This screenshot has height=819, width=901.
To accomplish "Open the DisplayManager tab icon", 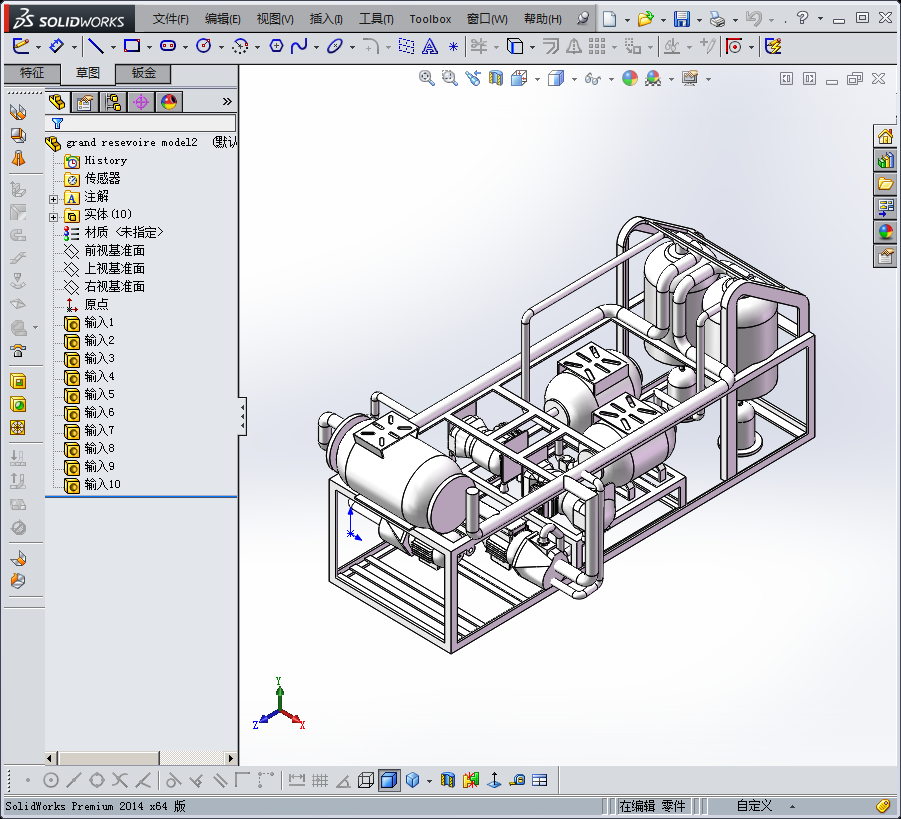I will coord(168,101).
